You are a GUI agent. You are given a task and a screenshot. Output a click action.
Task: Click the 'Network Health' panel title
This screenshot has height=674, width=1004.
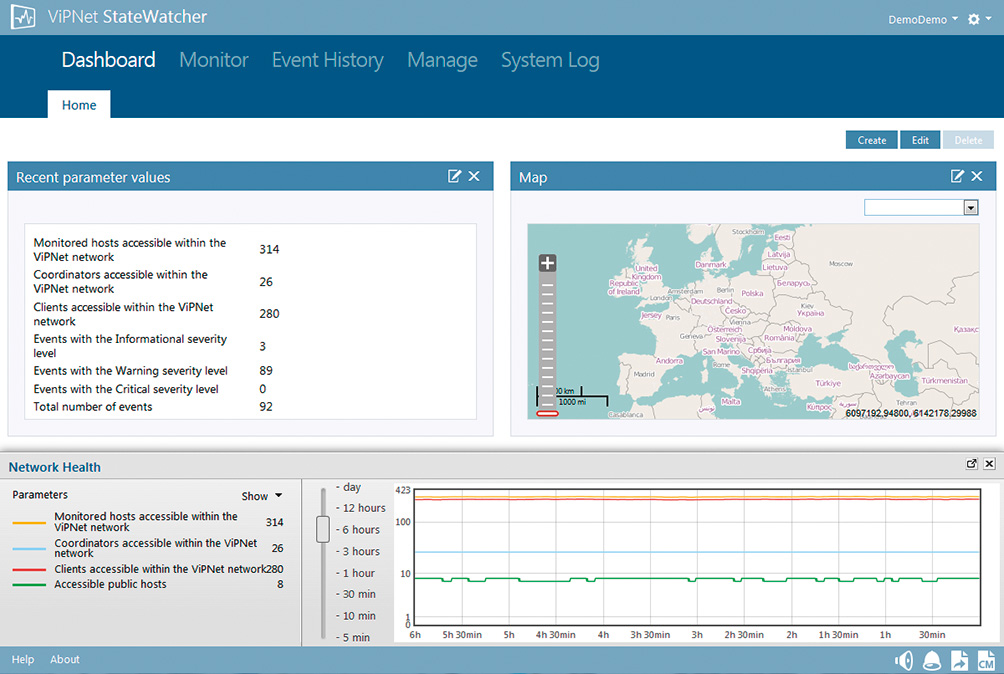pyautogui.click(x=54, y=467)
